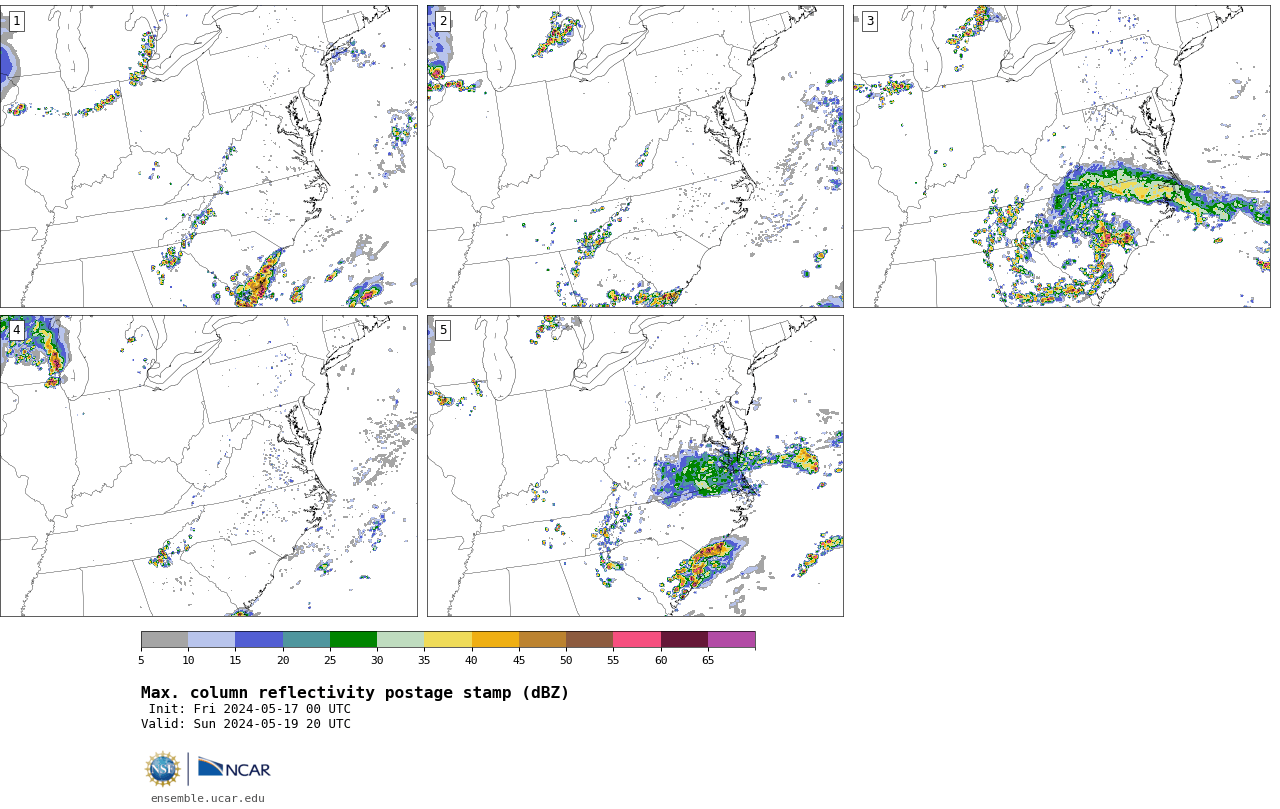Image resolution: width=1280 pixels, height=809 pixels.
Task: Click the blue 15-20 dBZ swatch
Action: [259, 640]
